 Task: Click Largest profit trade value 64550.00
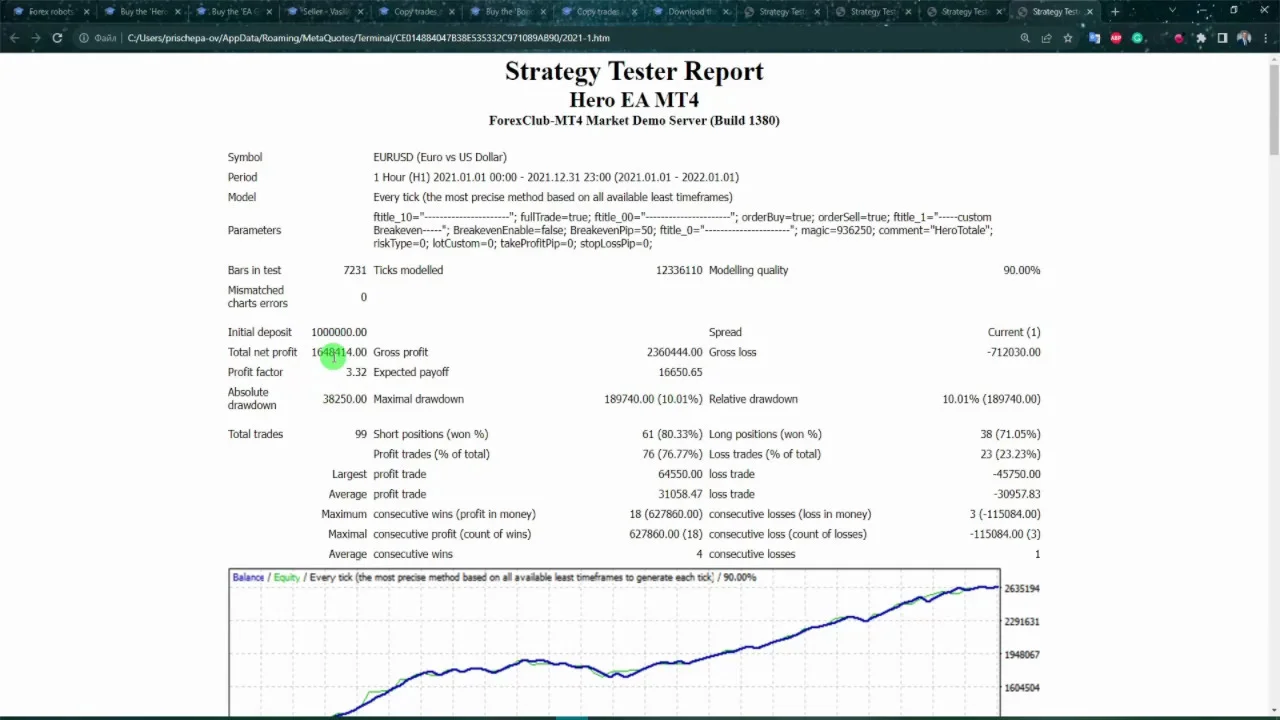point(680,474)
